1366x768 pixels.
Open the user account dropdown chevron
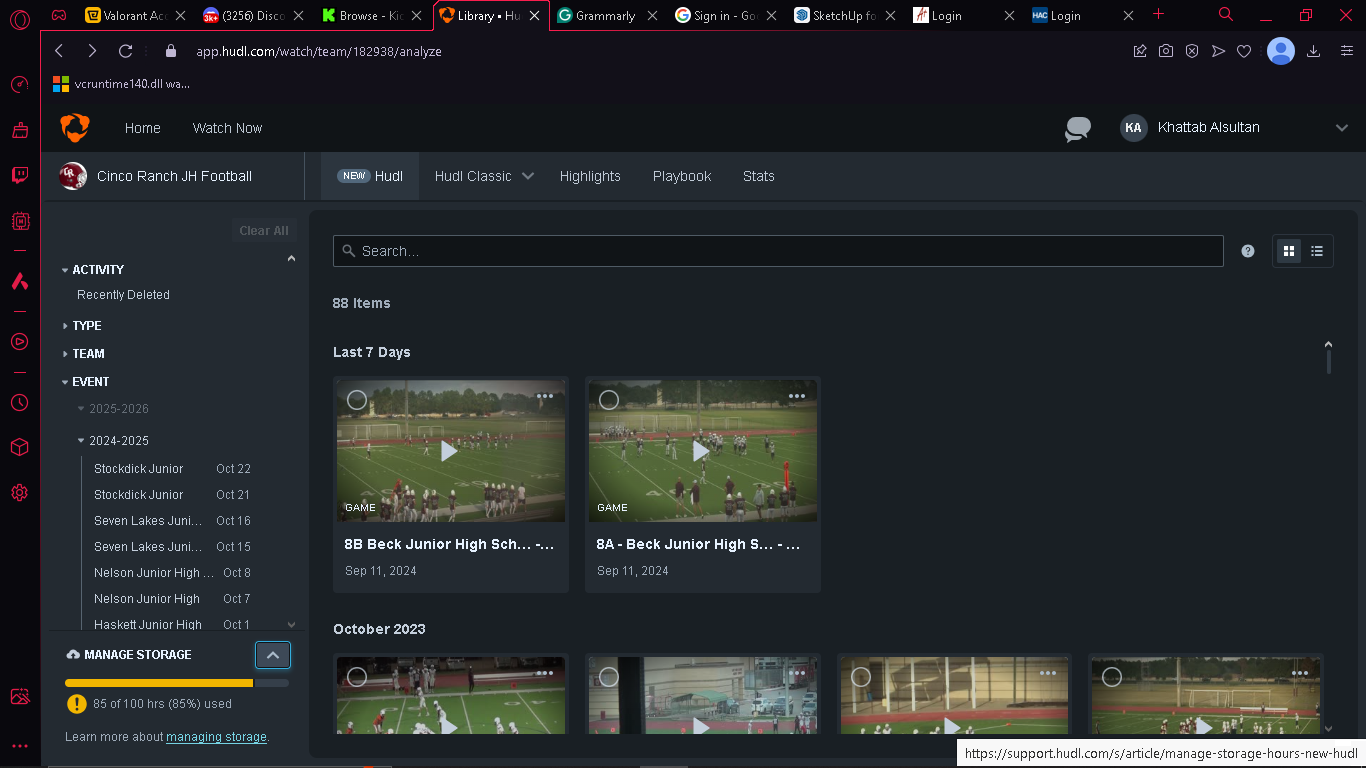tap(1342, 128)
